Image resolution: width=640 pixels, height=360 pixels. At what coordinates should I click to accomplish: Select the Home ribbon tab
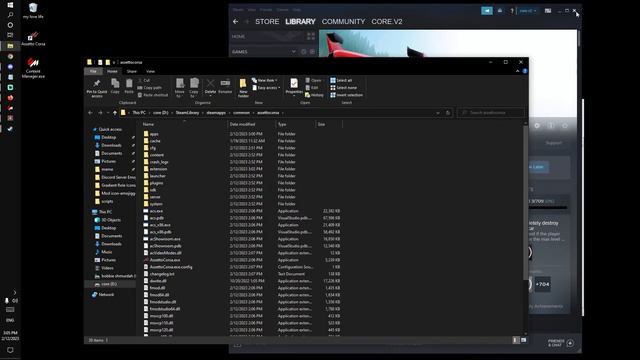click(112, 71)
